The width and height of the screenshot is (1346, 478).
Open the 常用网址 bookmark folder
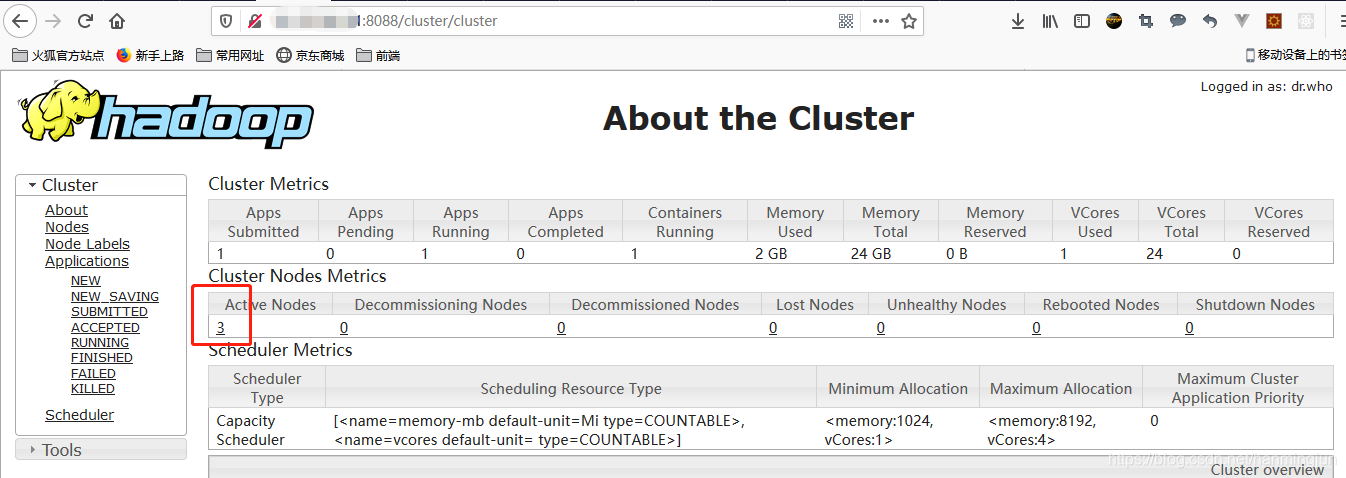(231, 56)
